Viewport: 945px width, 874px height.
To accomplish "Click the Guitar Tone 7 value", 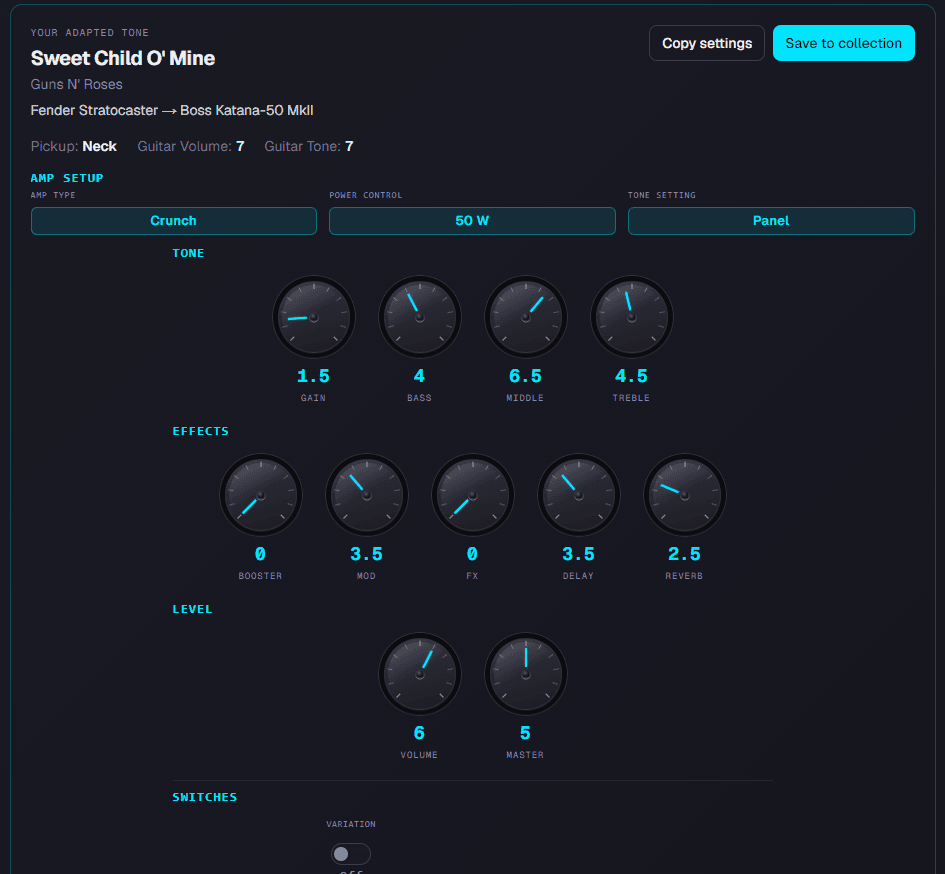I will click(349, 146).
